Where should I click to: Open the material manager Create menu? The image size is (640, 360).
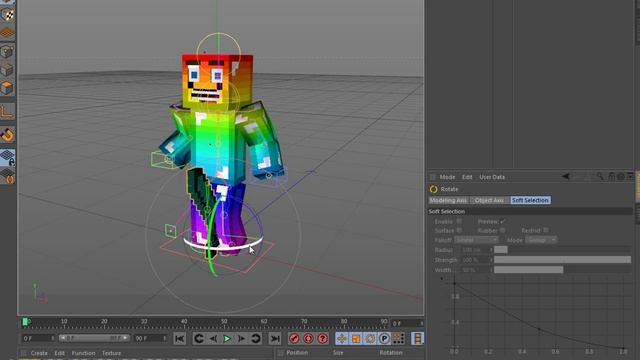[x=39, y=353]
